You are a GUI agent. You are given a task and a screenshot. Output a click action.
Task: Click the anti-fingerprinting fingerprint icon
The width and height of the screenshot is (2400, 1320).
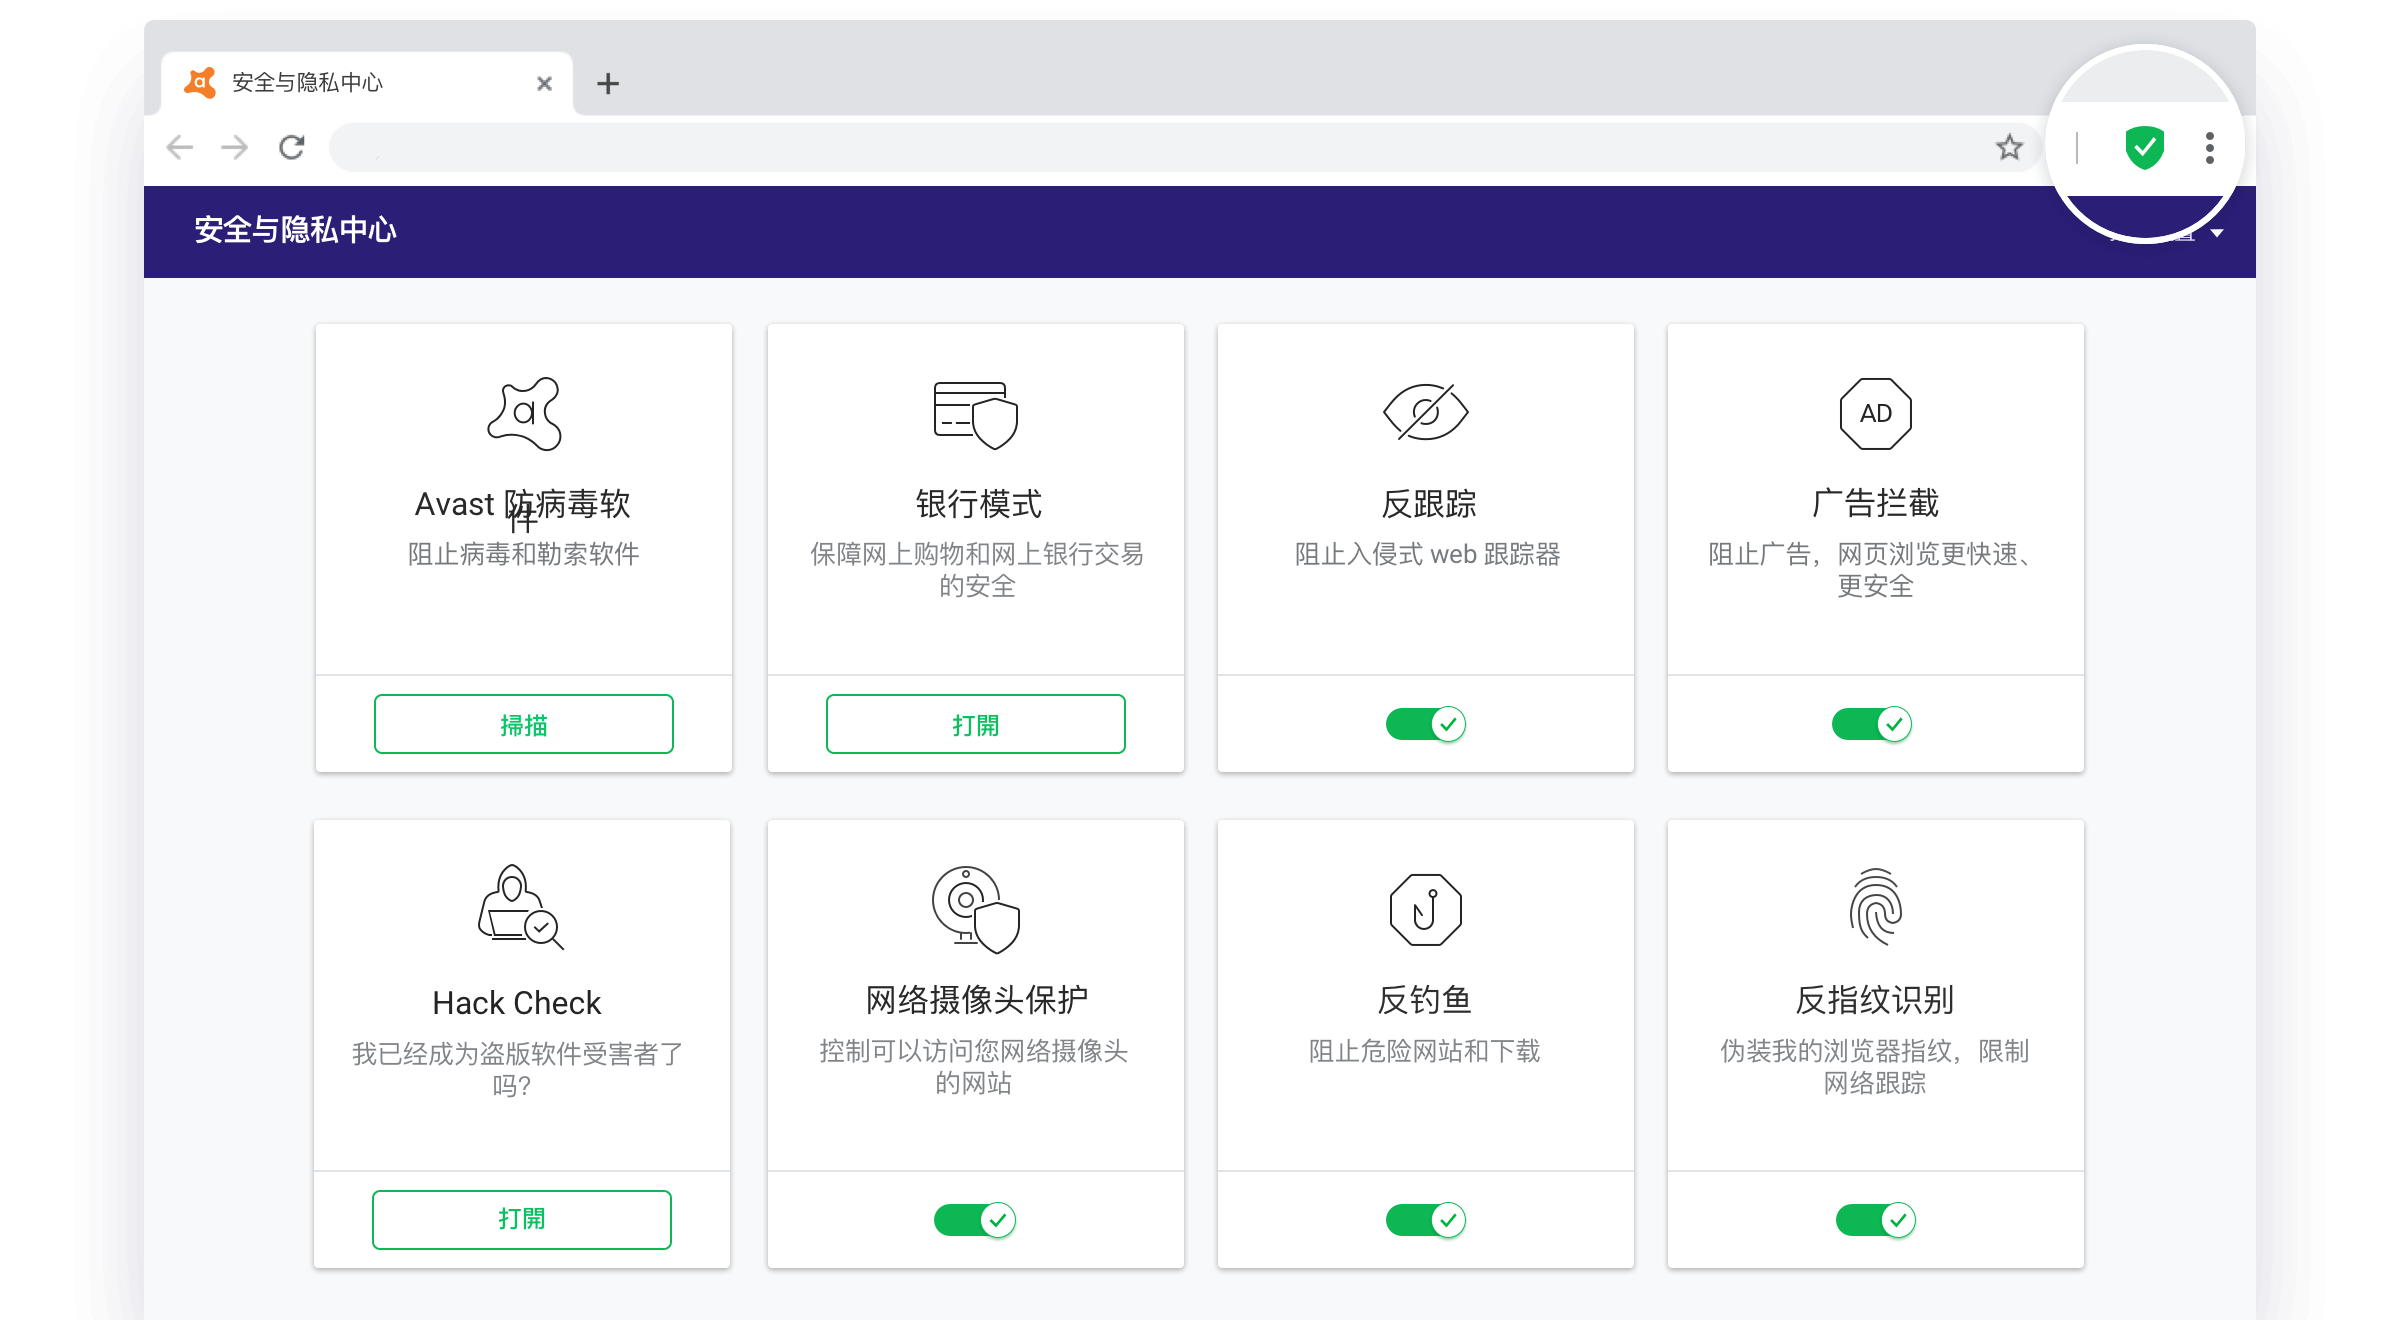1875,907
